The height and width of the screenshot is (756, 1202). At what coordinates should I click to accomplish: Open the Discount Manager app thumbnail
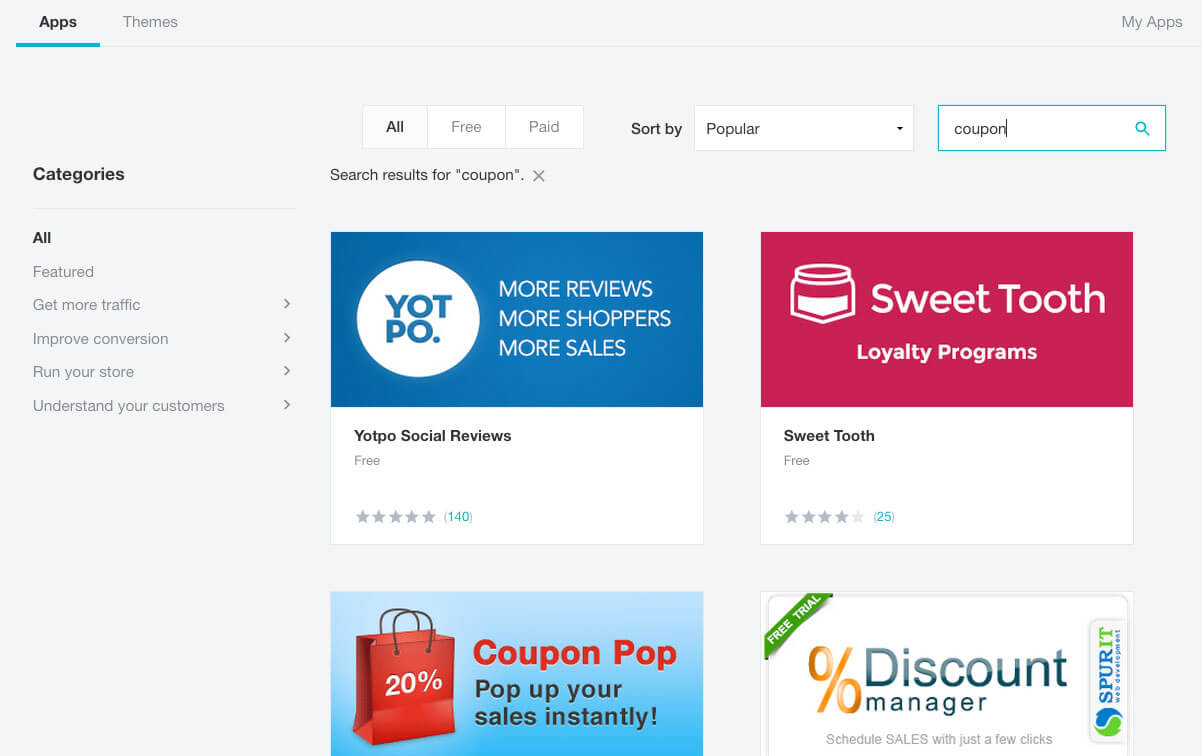point(947,674)
